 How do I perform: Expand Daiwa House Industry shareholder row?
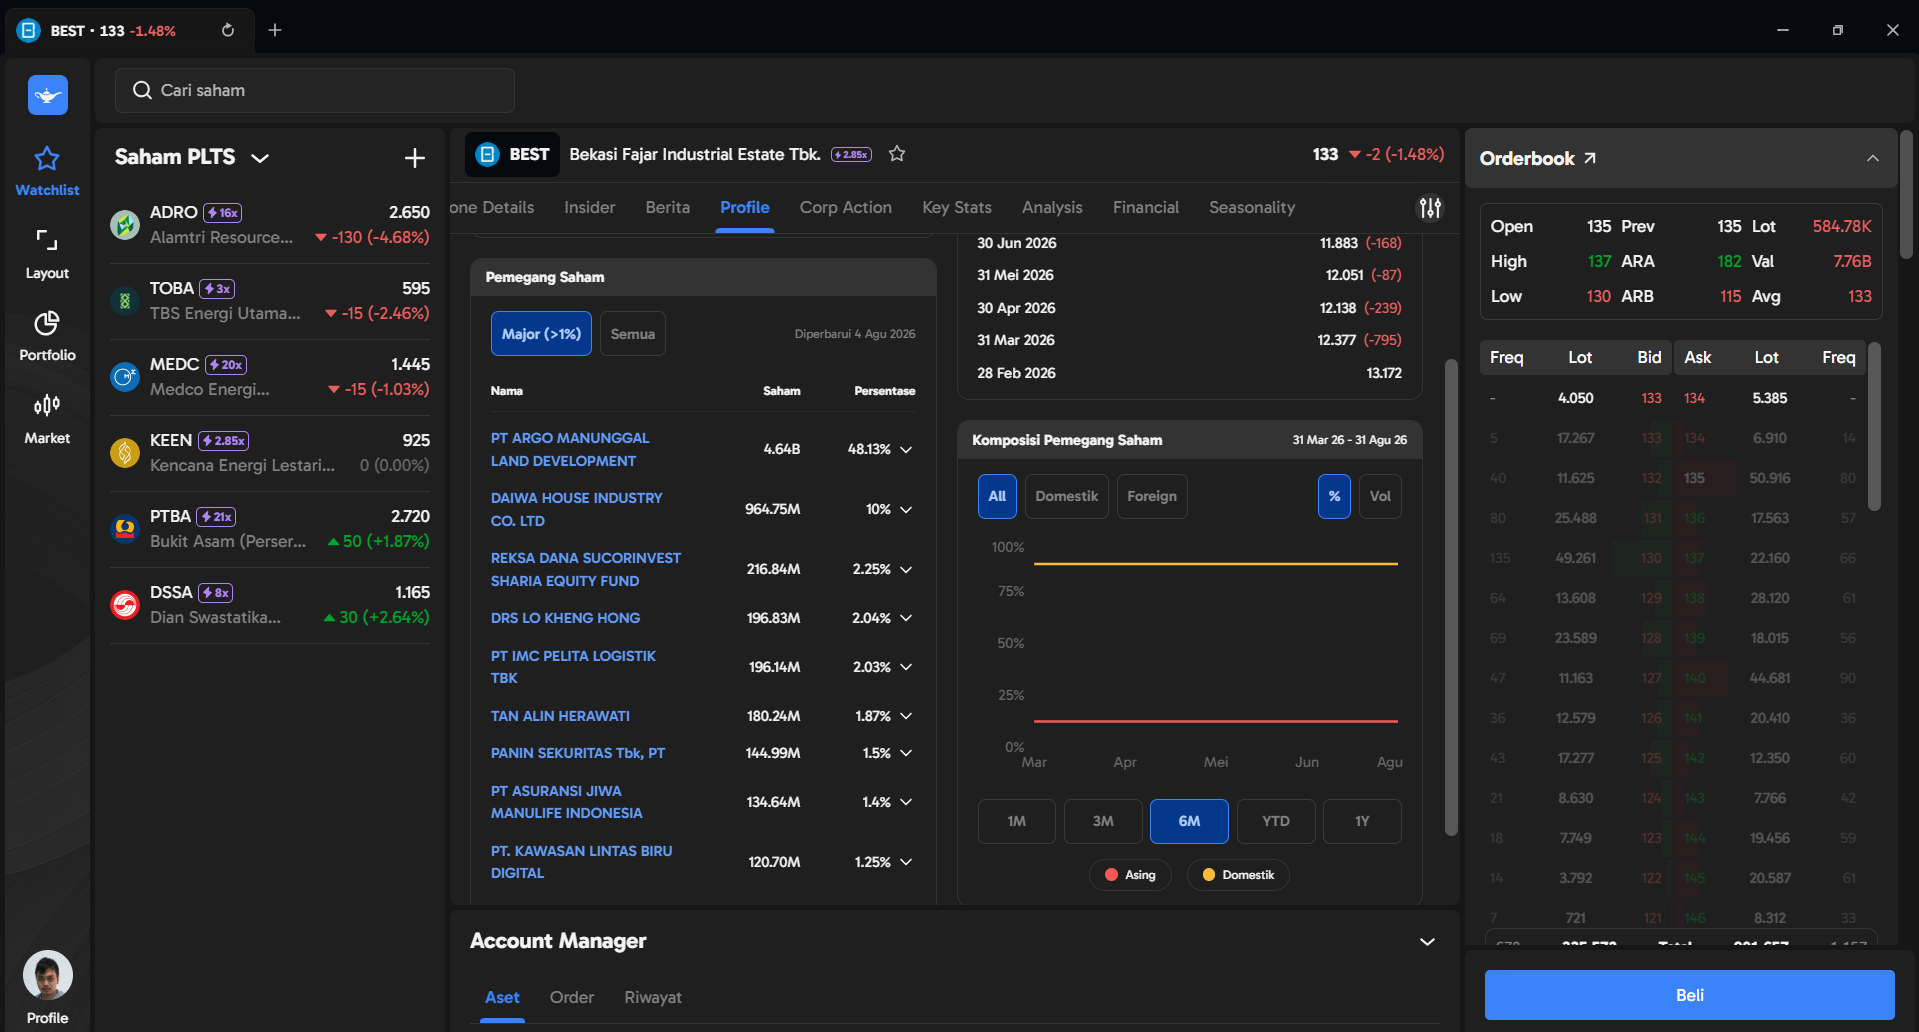pyautogui.click(x=906, y=510)
